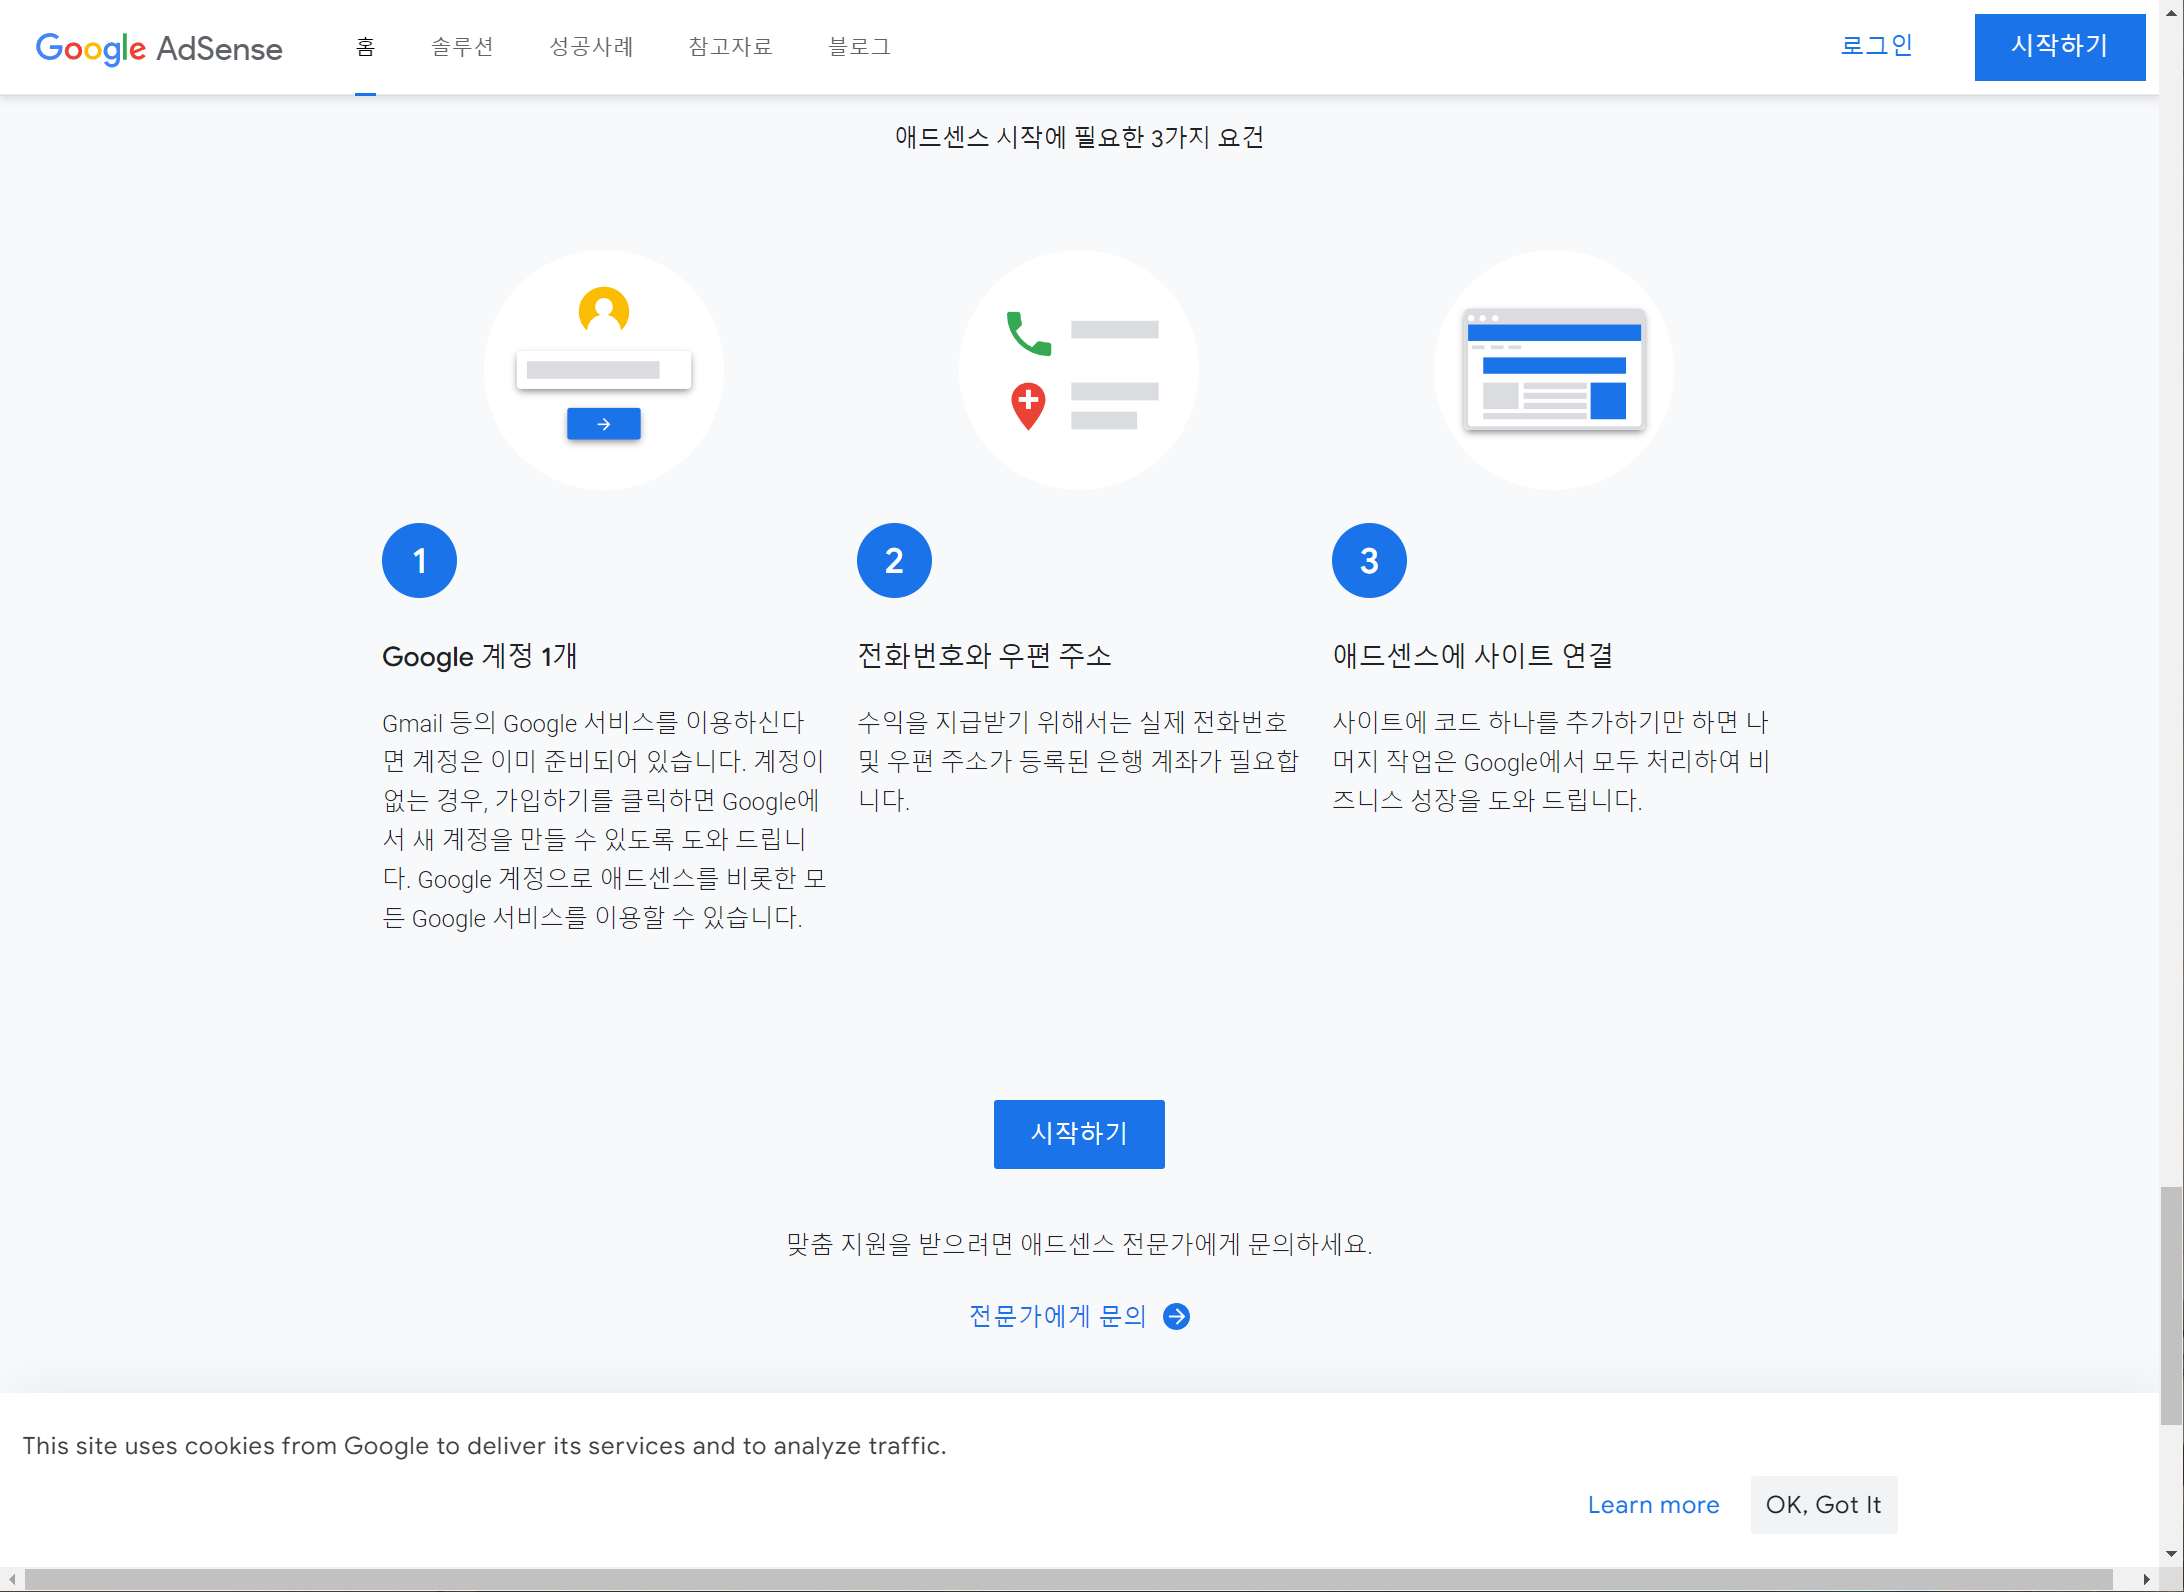Click the website layout illustration
The image size is (2184, 1592).
[1554, 369]
